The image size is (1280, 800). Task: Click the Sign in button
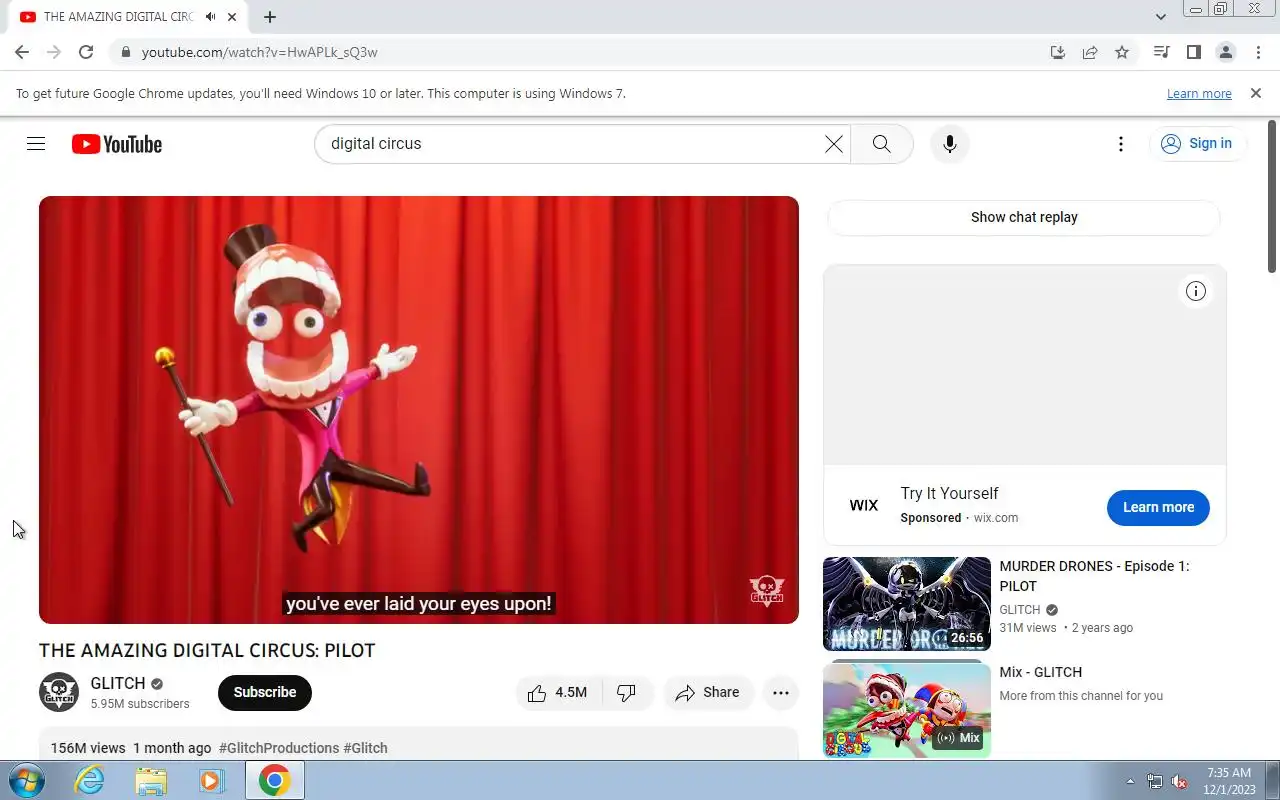pyautogui.click(x=1198, y=144)
